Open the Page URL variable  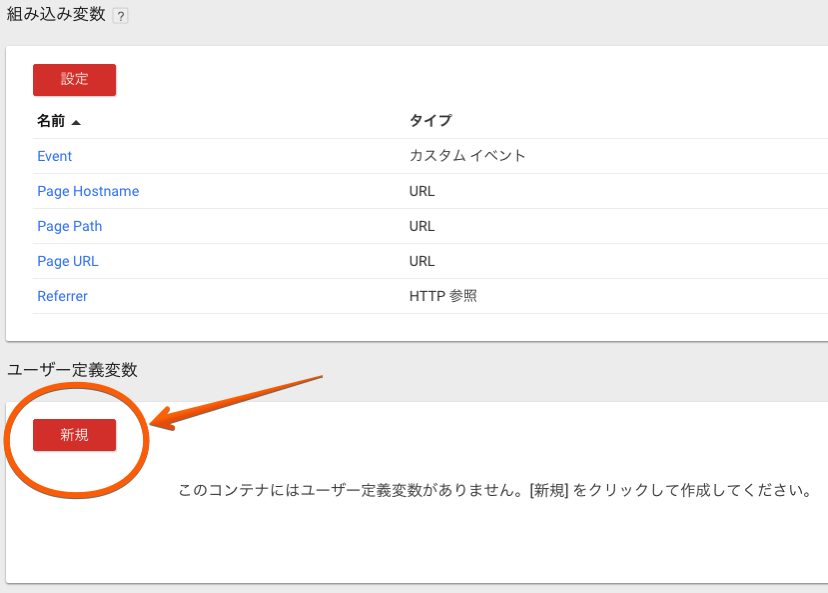(68, 261)
